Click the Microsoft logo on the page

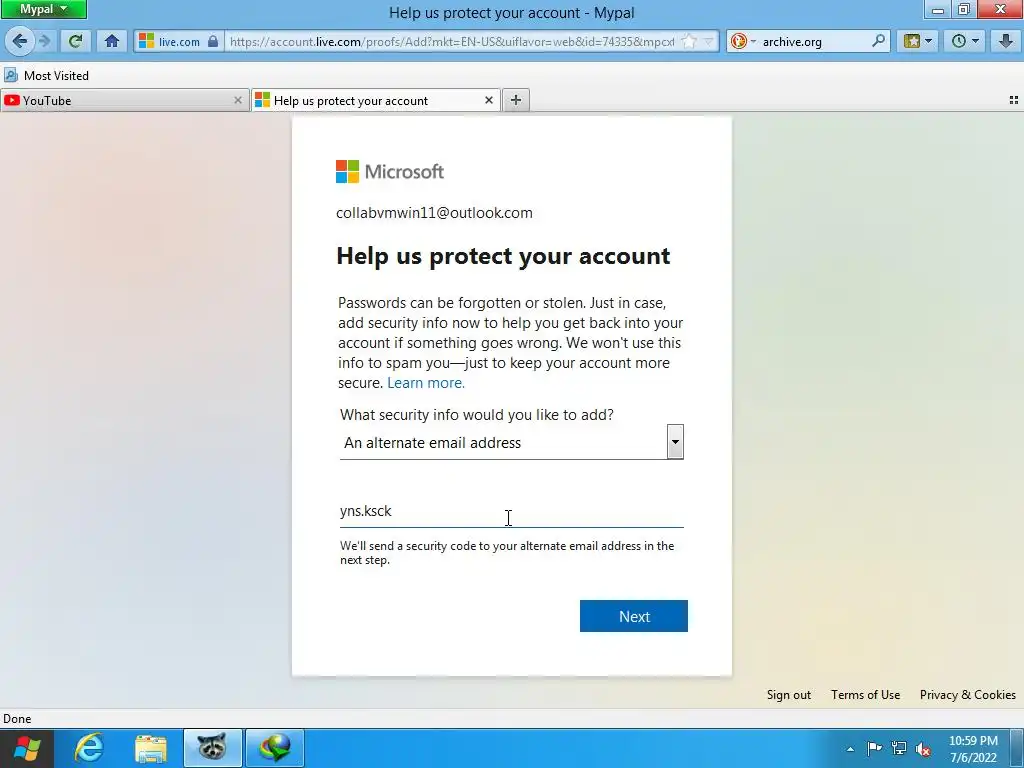390,172
